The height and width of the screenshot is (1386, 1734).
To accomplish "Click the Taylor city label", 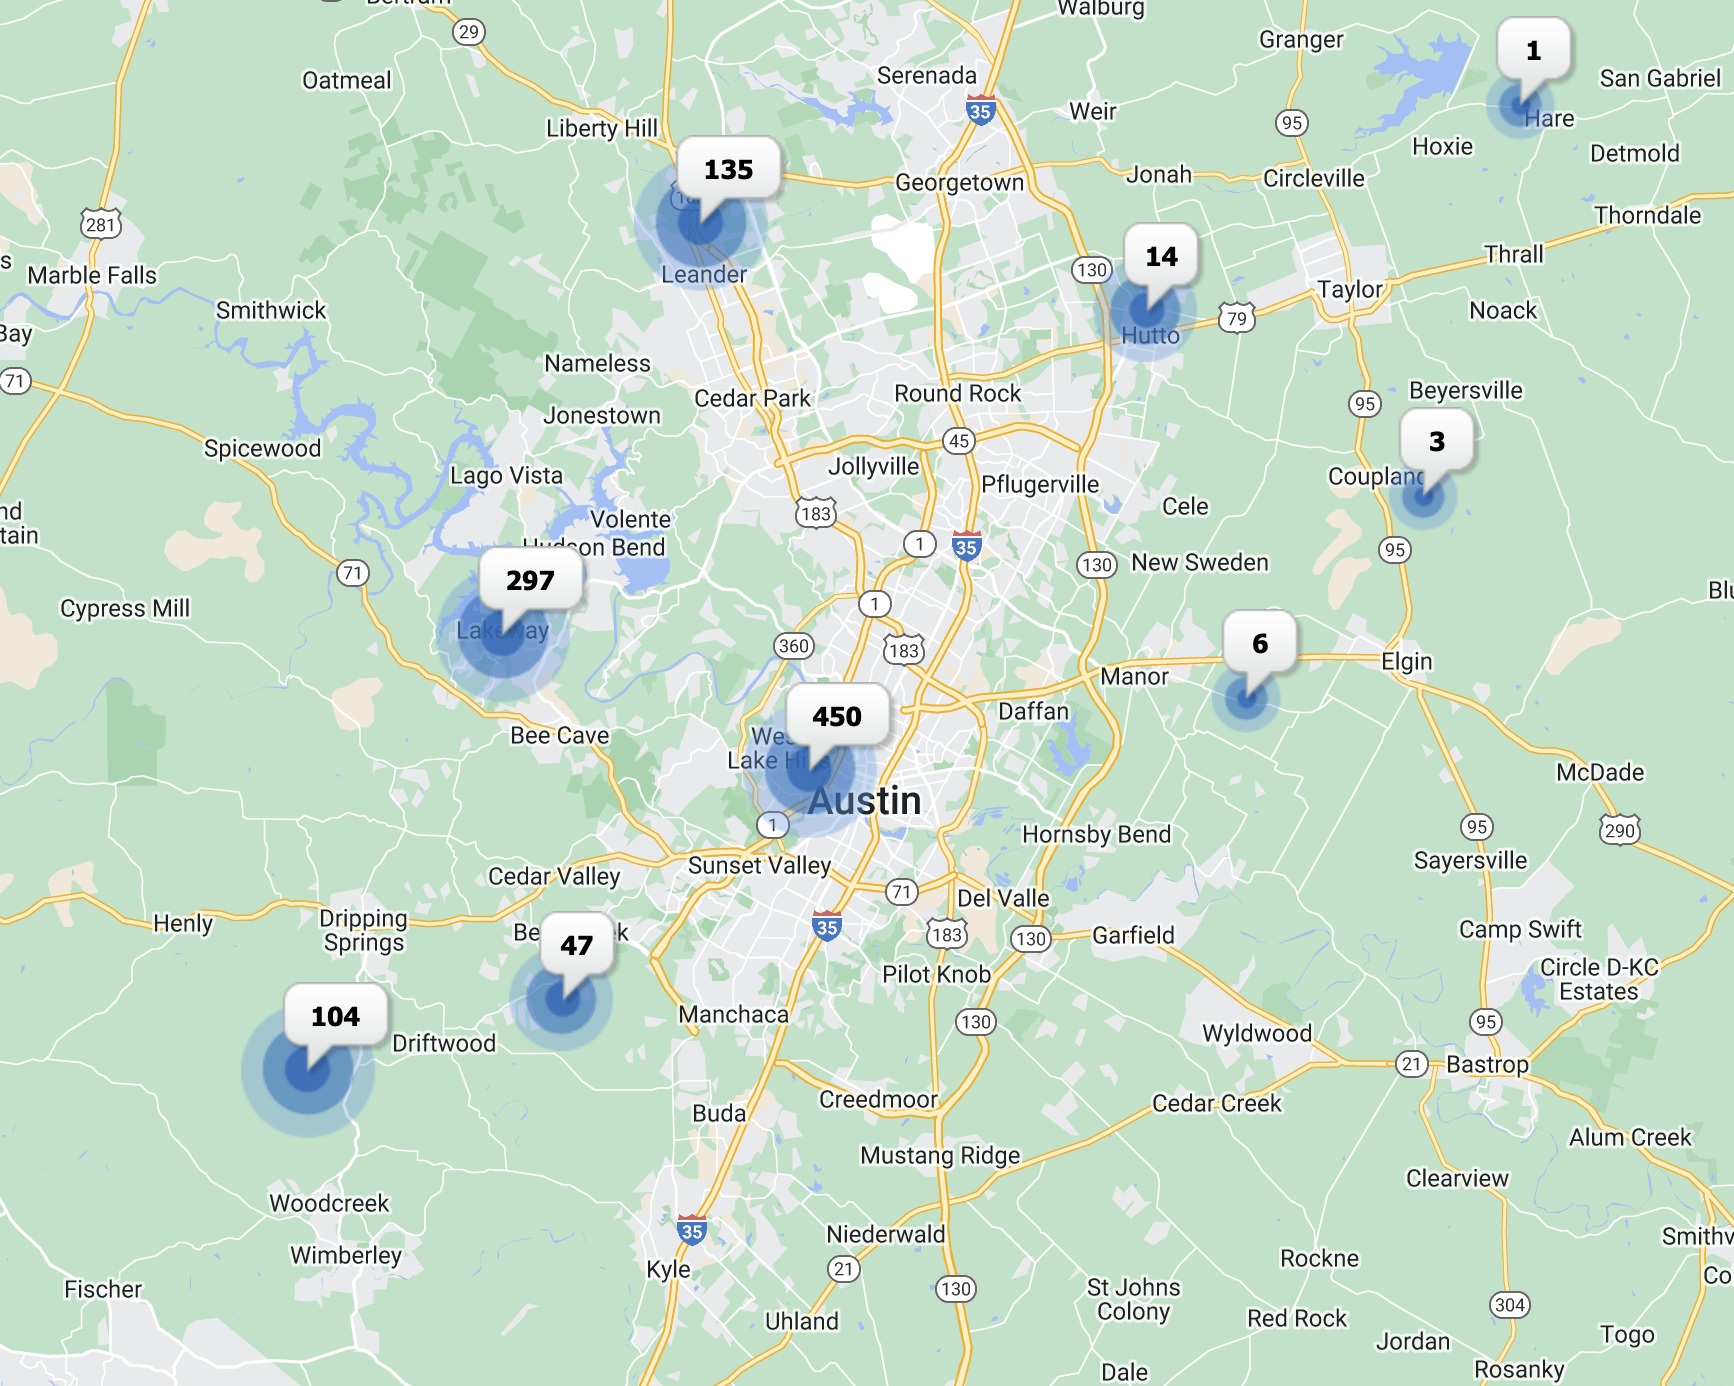I will coord(1349,290).
